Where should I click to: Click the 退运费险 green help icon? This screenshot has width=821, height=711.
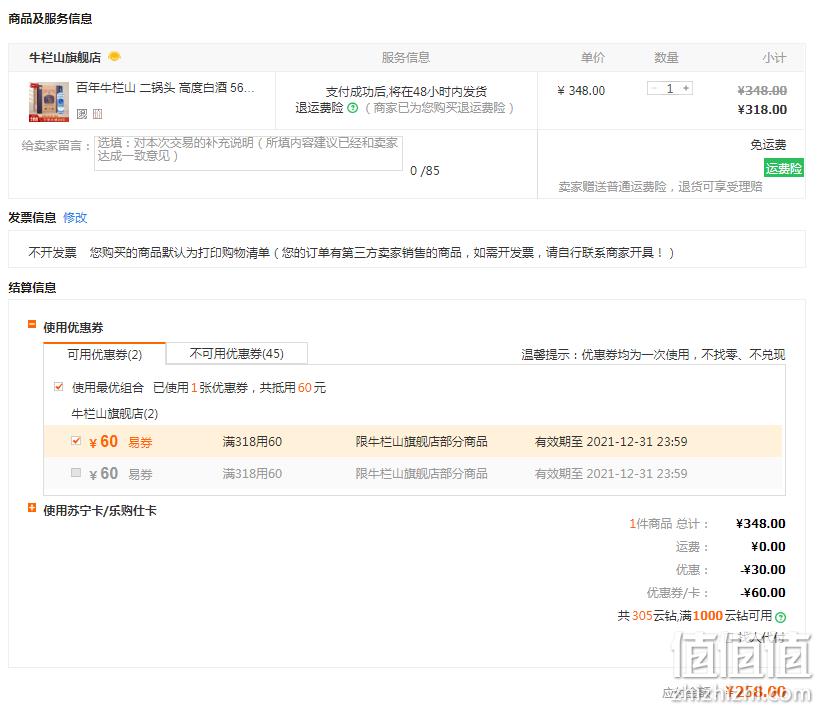[353, 108]
